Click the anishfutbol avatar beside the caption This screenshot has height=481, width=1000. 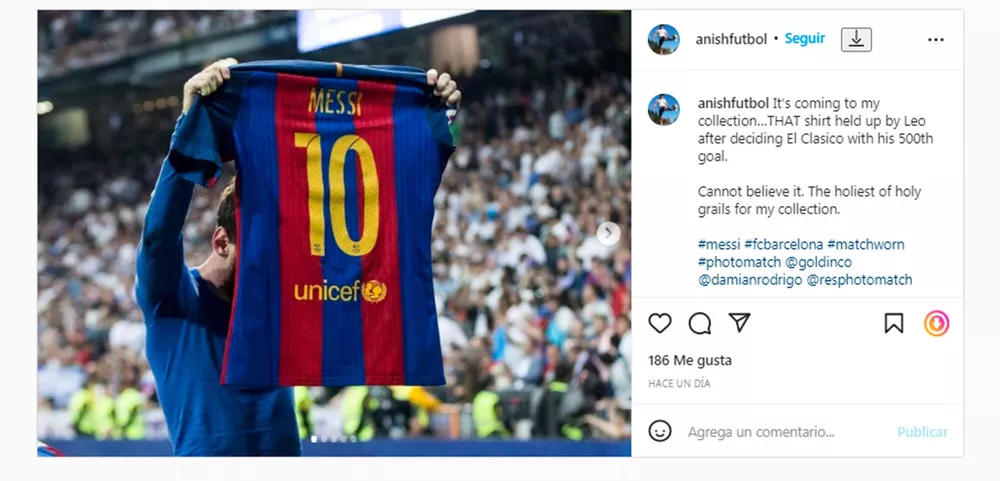664,109
